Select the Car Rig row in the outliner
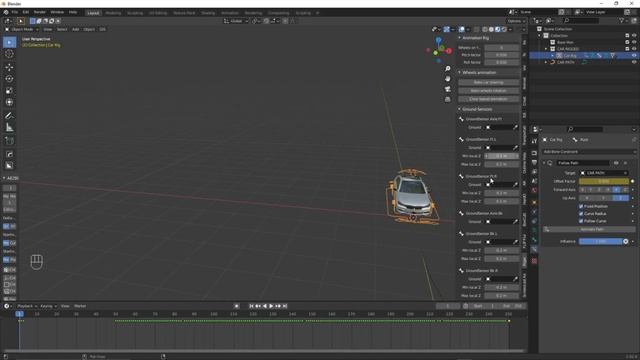Viewport: 640px width, 360px height. click(584, 56)
